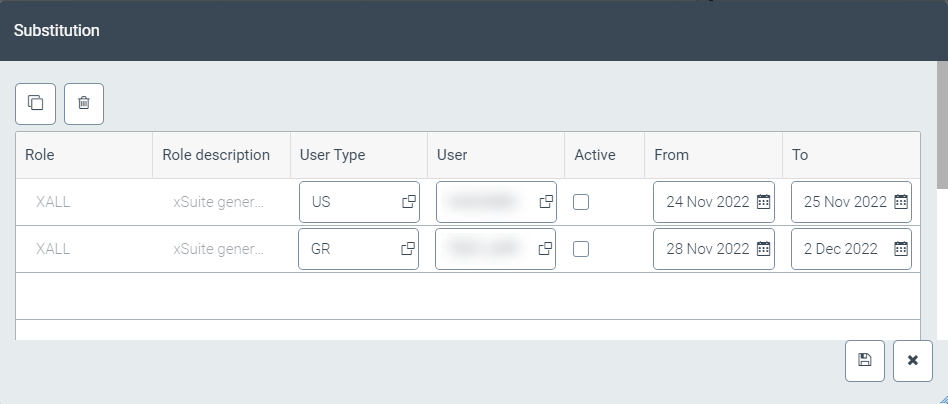This screenshot has height=404, width=948.
Task: Click the trash delete icon button
Action: coord(84,103)
